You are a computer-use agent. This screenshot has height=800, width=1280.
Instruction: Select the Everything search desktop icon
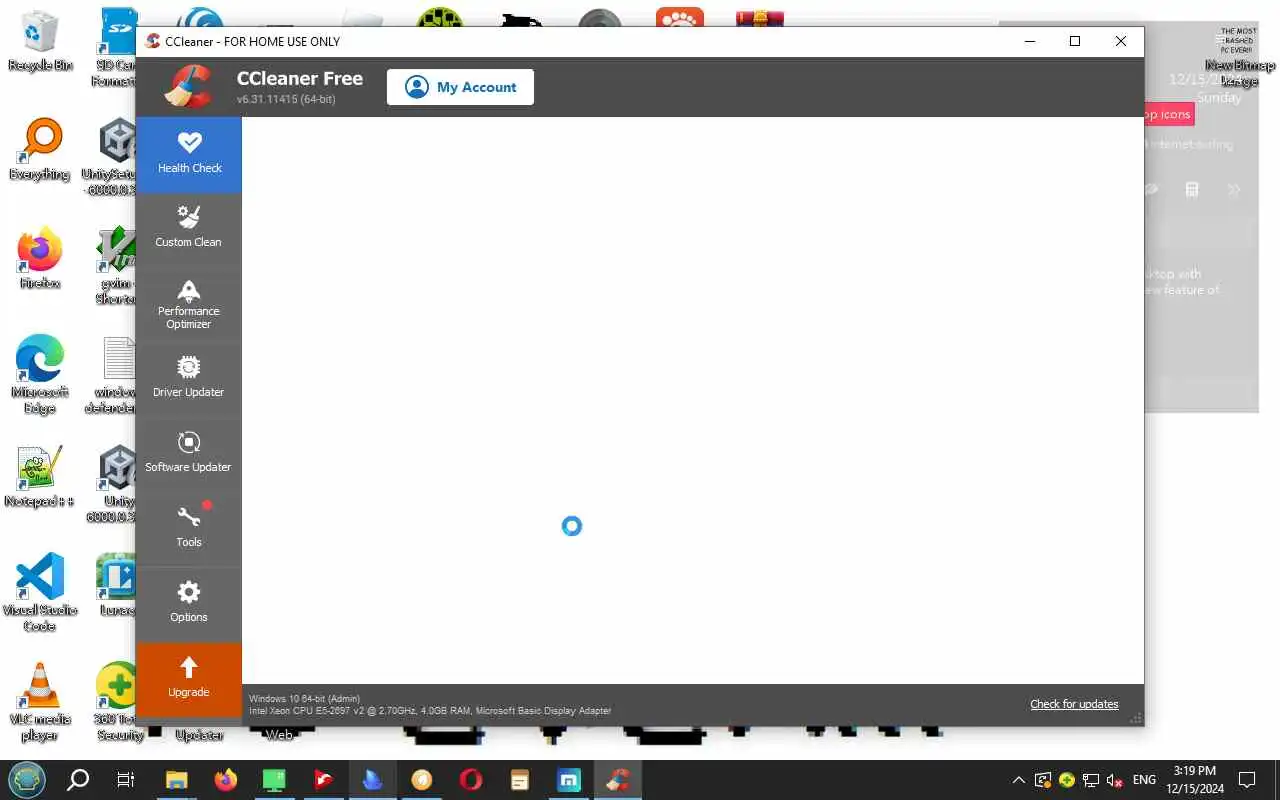40,150
